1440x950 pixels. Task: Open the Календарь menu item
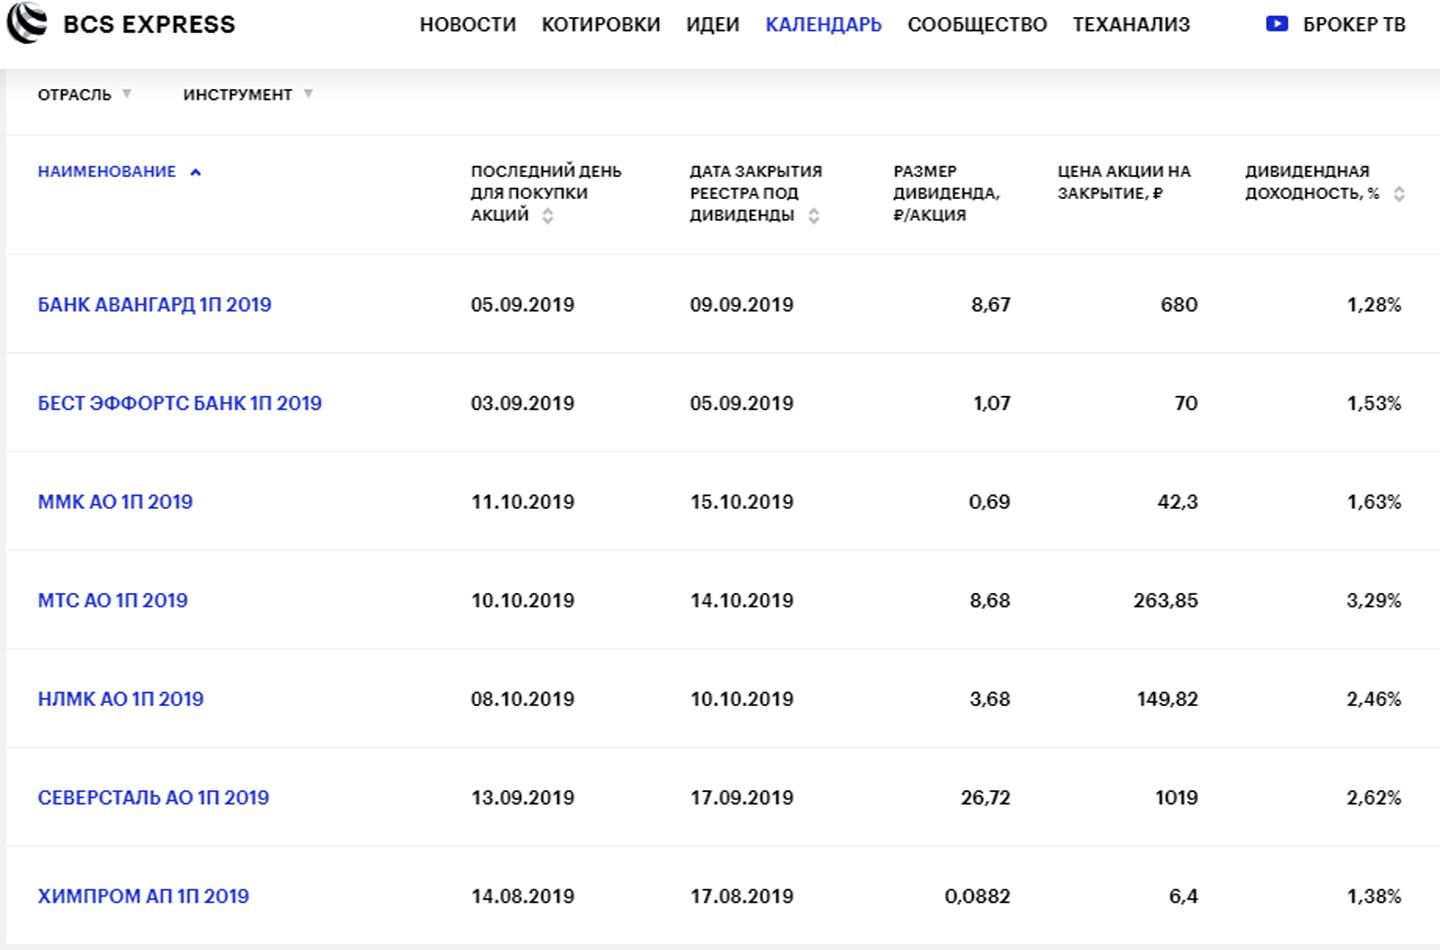(x=824, y=24)
